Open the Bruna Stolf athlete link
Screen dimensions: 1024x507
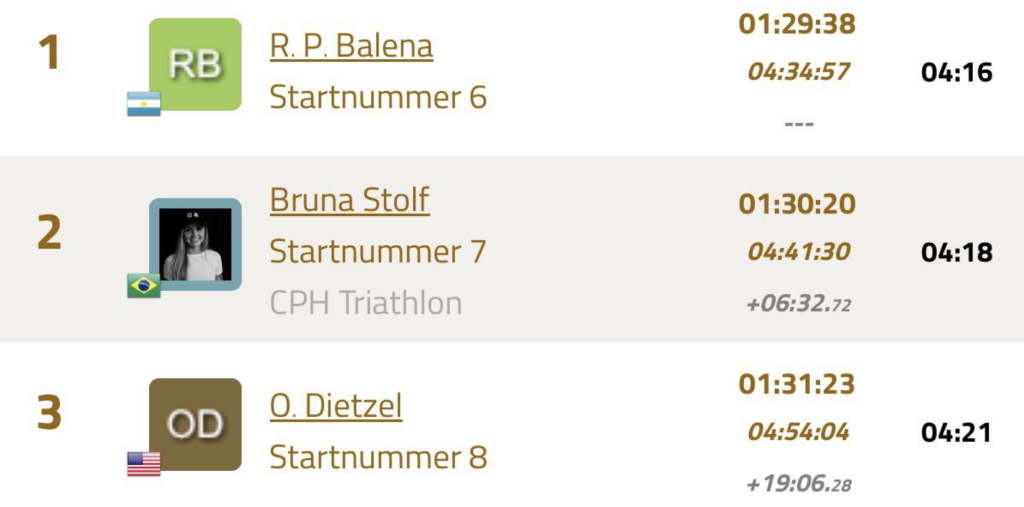tap(349, 200)
